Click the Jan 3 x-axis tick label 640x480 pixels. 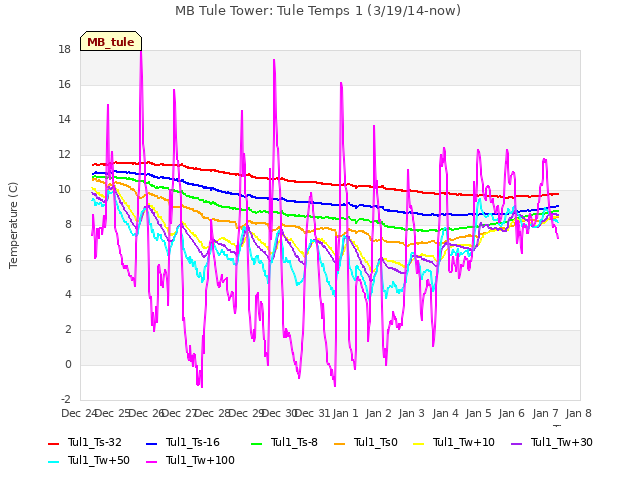click(411, 414)
